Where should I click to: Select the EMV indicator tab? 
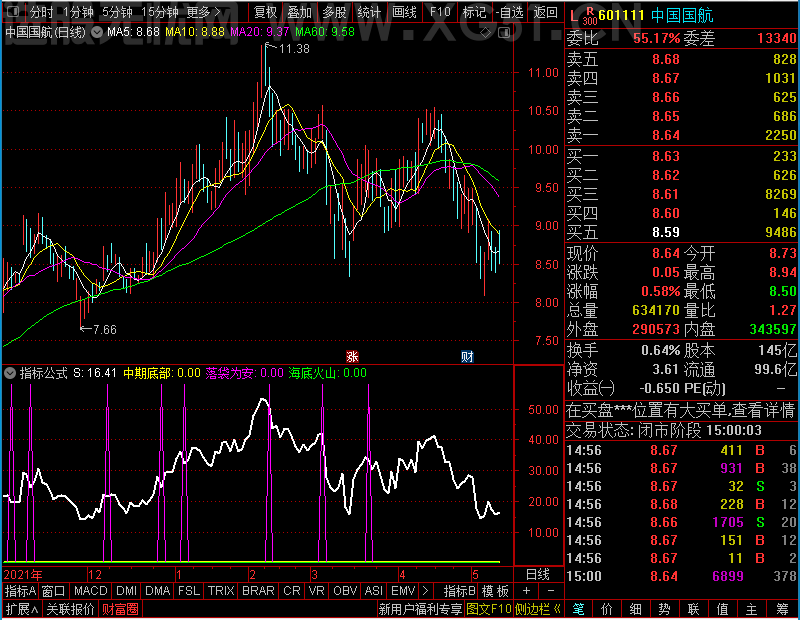tap(403, 590)
